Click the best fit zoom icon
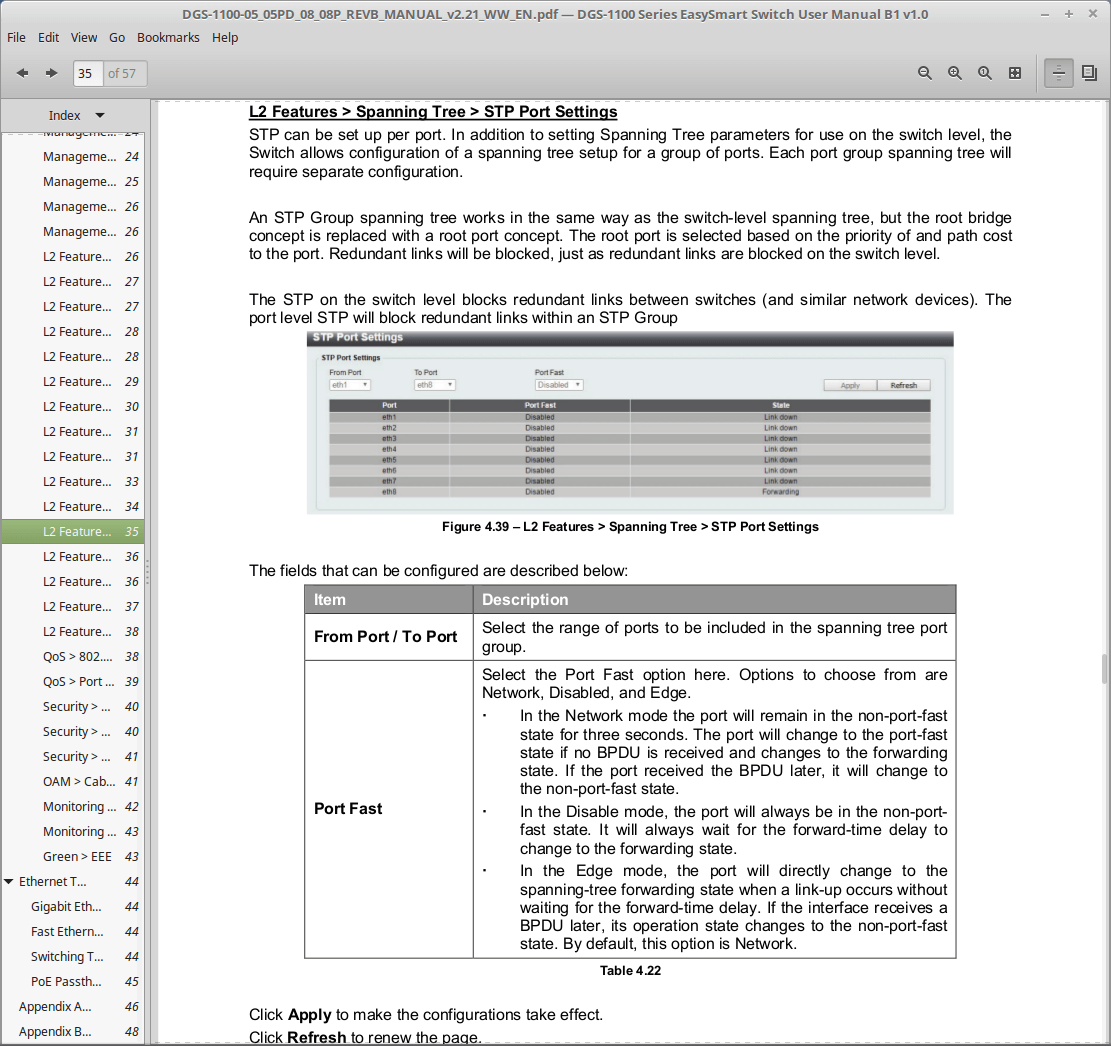Screen dimensions: 1111x1046 [x=1015, y=73]
